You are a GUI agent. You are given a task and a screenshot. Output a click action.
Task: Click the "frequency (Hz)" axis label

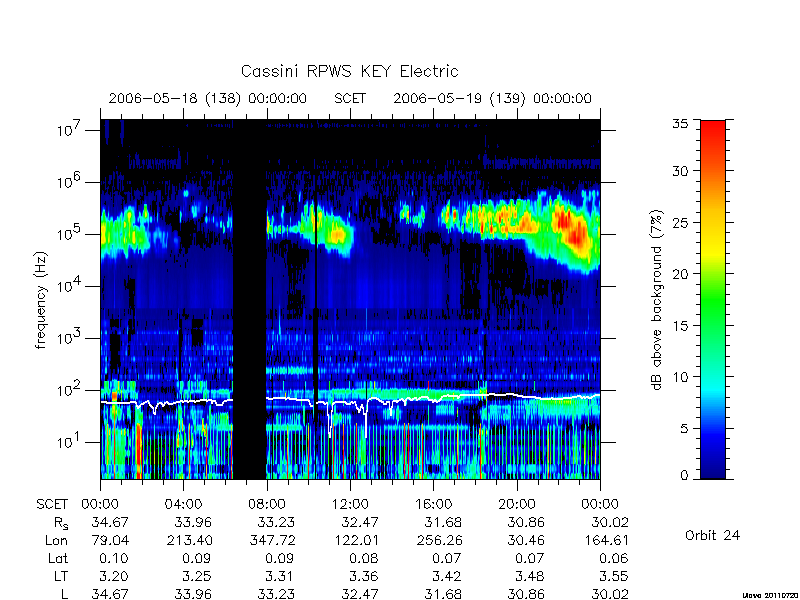pos(41,300)
